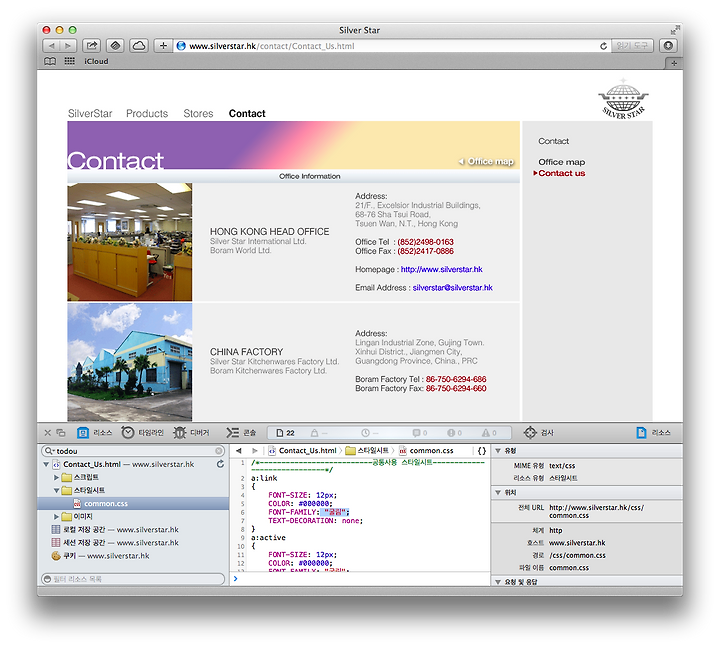Detach inspector into separate window
720x648 pixels.
coord(61,433)
